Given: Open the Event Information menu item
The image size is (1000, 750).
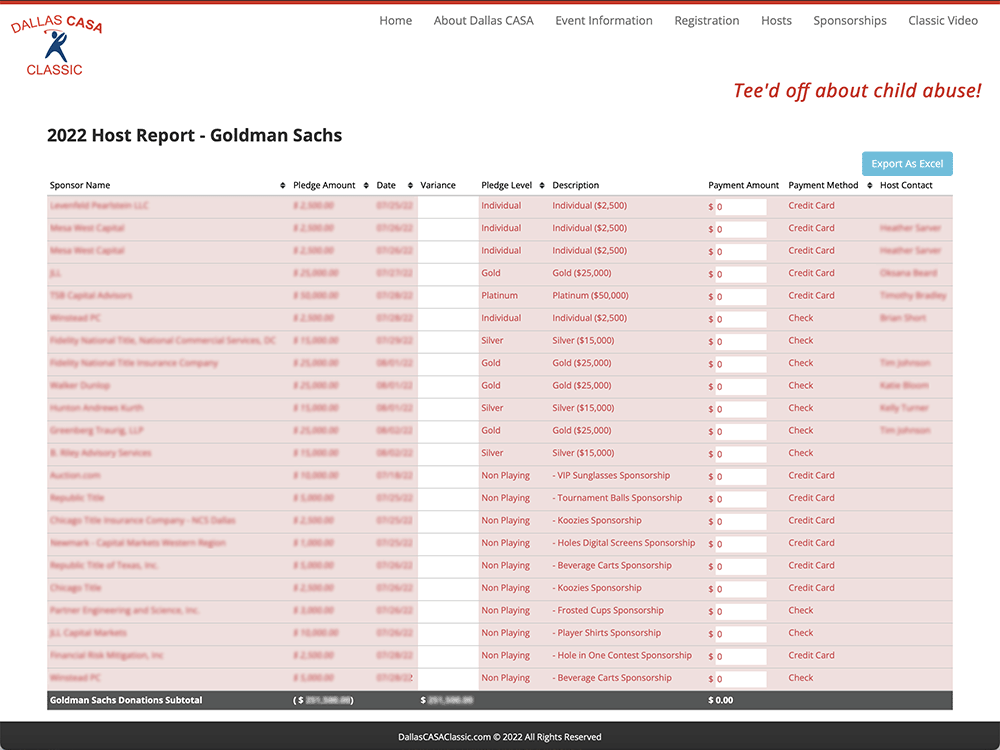Looking at the screenshot, I should click(603, 20).
